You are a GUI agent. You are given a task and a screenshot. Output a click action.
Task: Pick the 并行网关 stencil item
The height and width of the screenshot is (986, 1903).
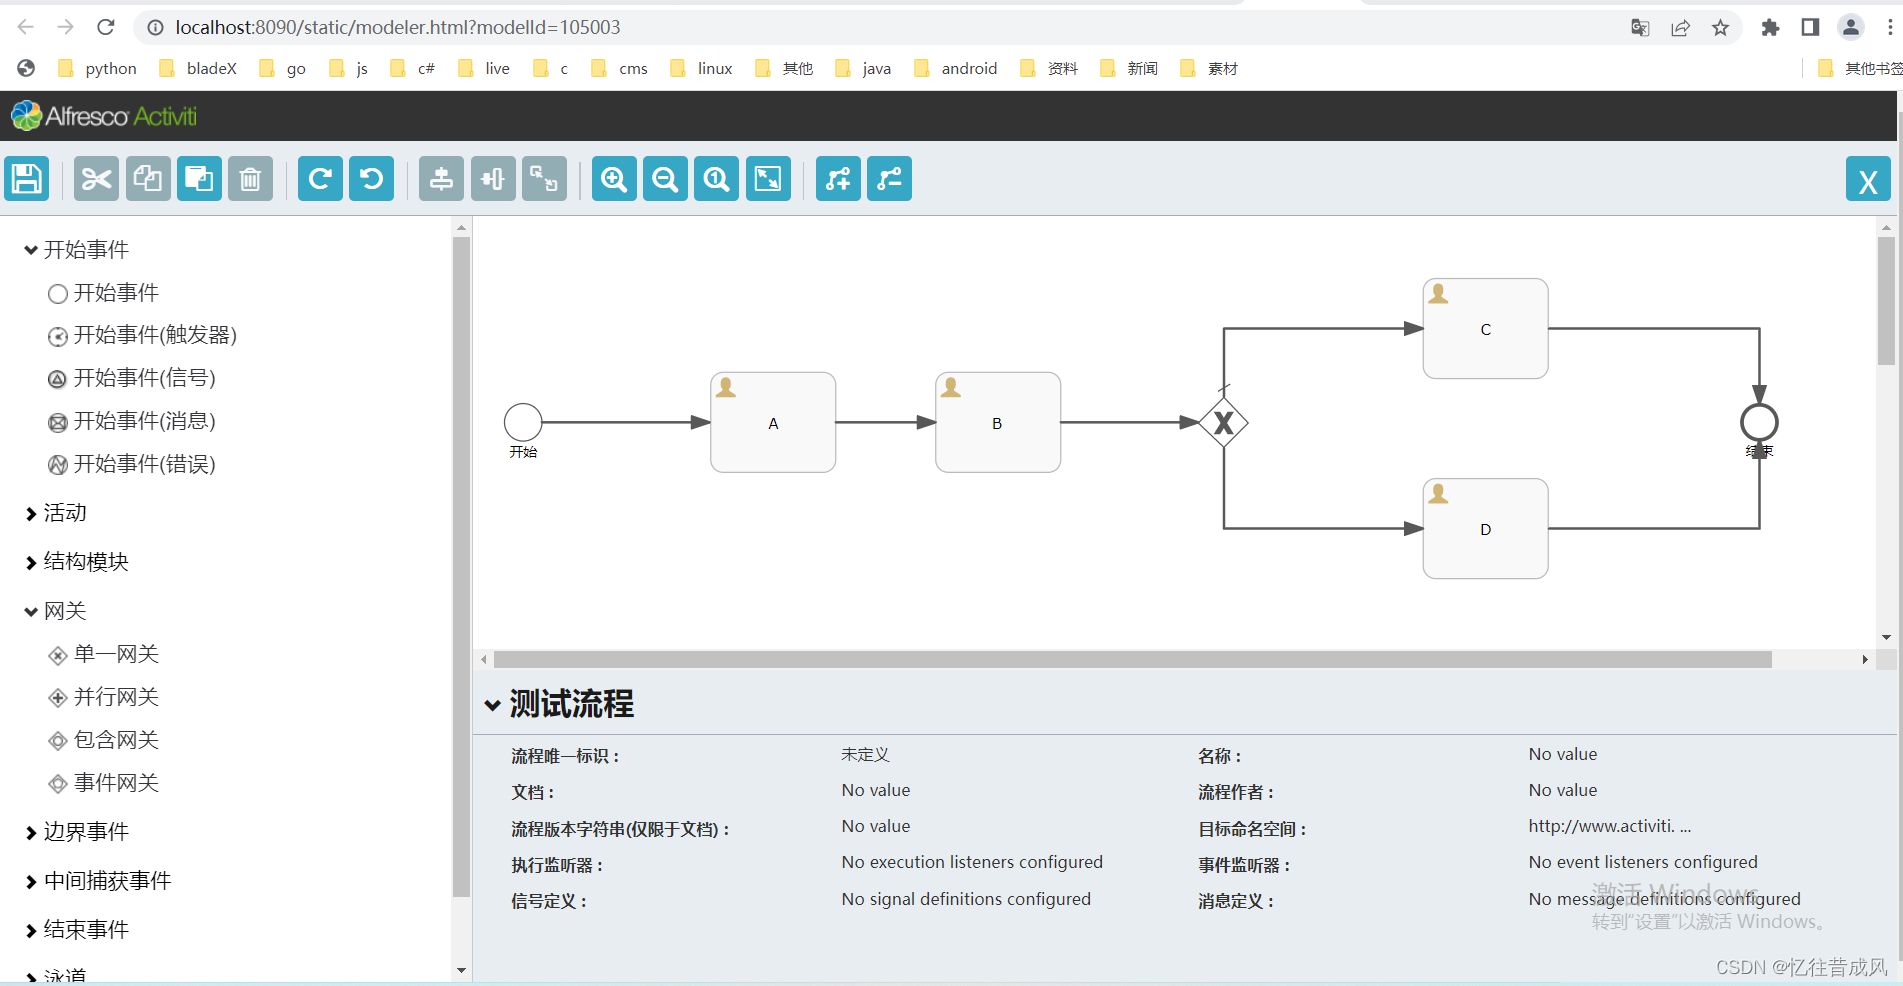click(x=104, y=697)
